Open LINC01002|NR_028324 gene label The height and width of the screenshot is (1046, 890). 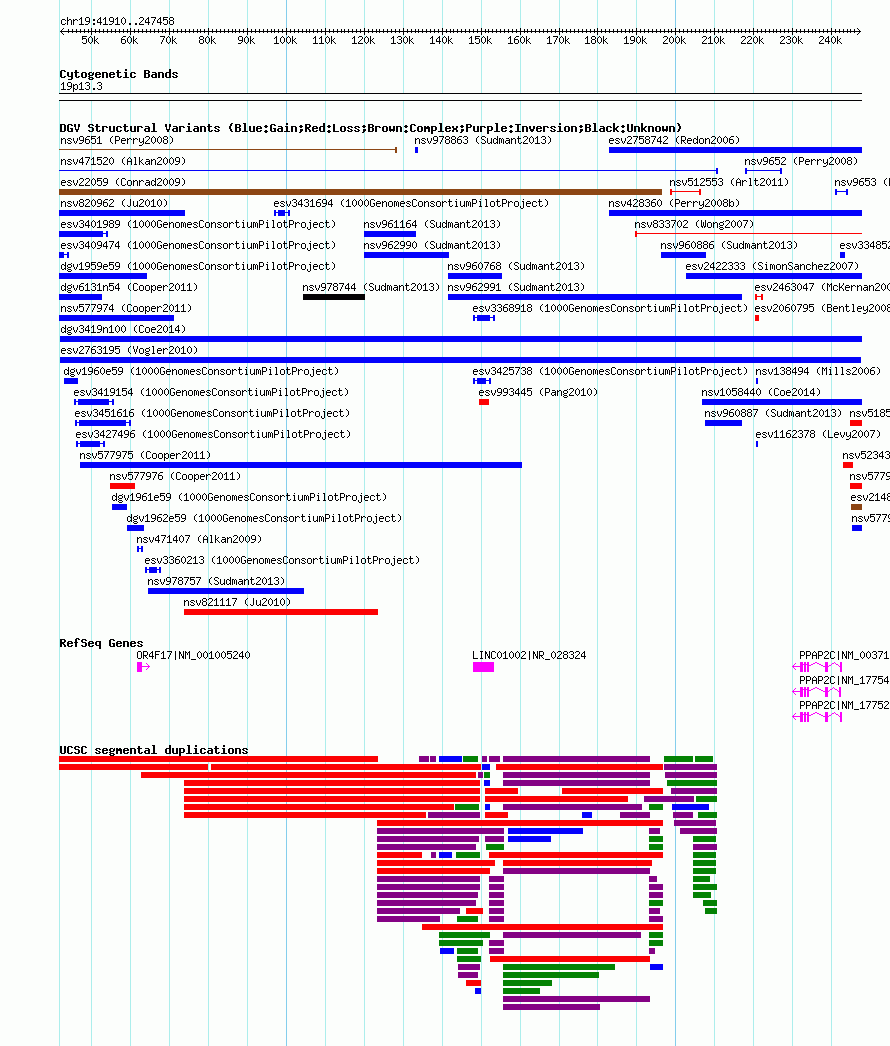pos(529,656)
